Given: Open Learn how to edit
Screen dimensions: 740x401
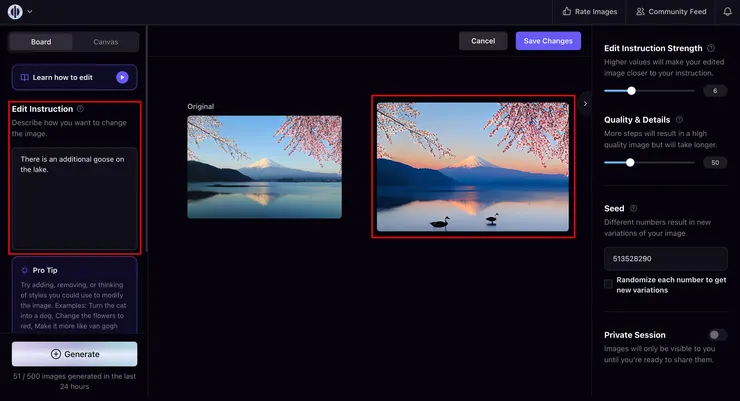Looking at the screenshot, I should [x=75, y=77].
